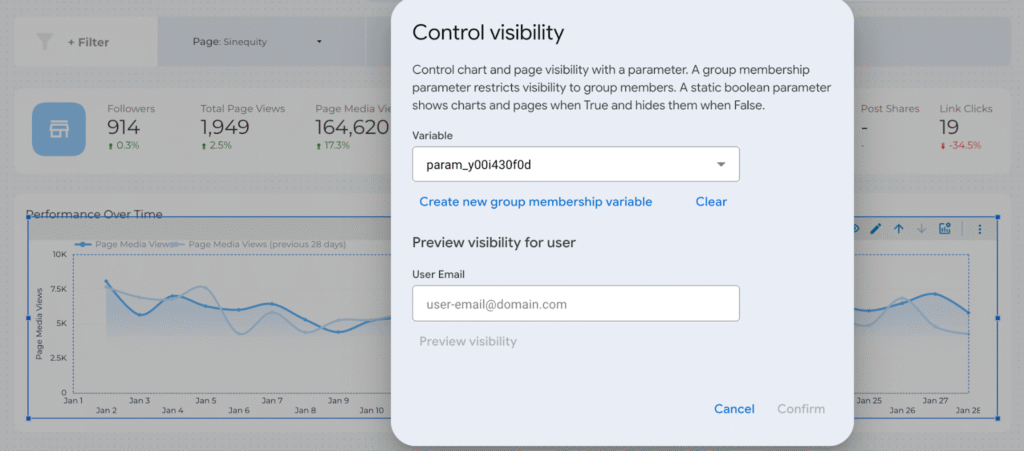Click the Link Clicks scorecard
This screenshot has height=451, width=1024.
coord(964,127)
